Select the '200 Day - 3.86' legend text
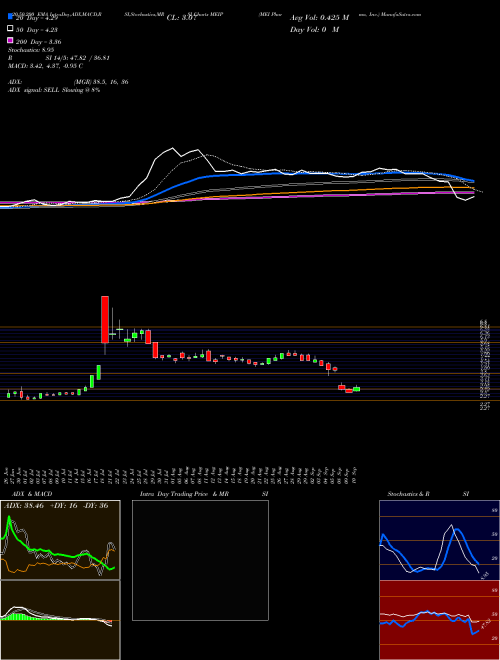The height and width of the screenshot is (660, 500). (x=39, y=42)
